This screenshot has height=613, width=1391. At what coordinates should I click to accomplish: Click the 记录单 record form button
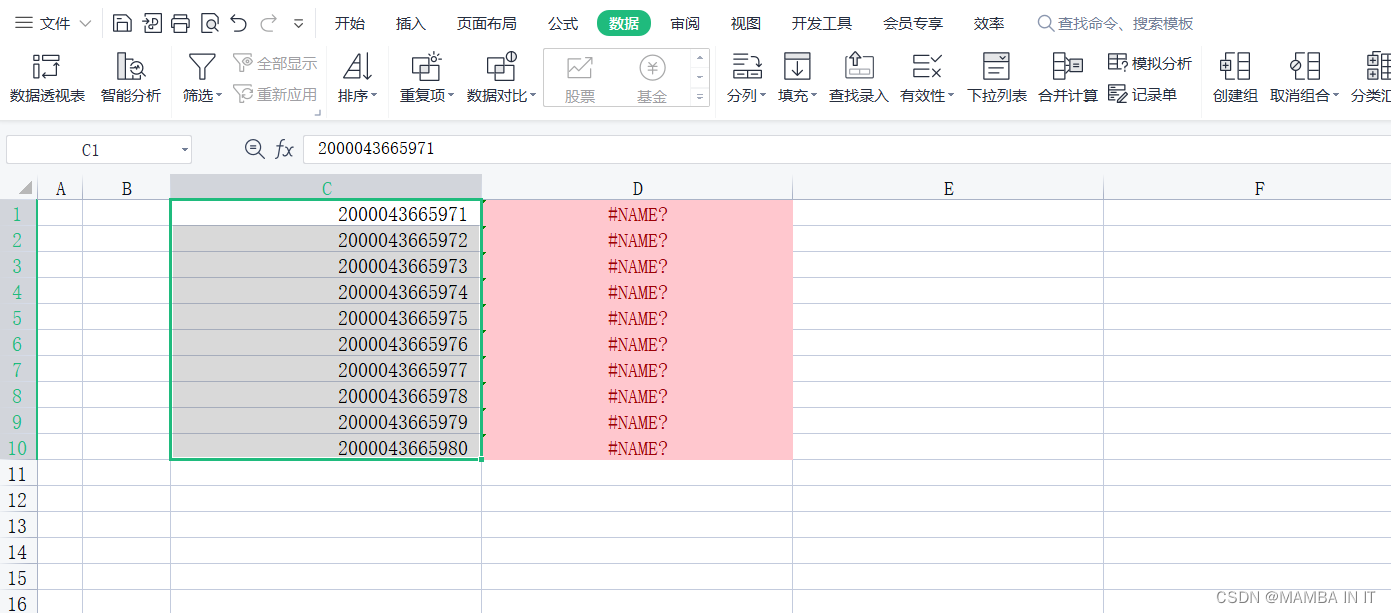tap(1143, 94)
